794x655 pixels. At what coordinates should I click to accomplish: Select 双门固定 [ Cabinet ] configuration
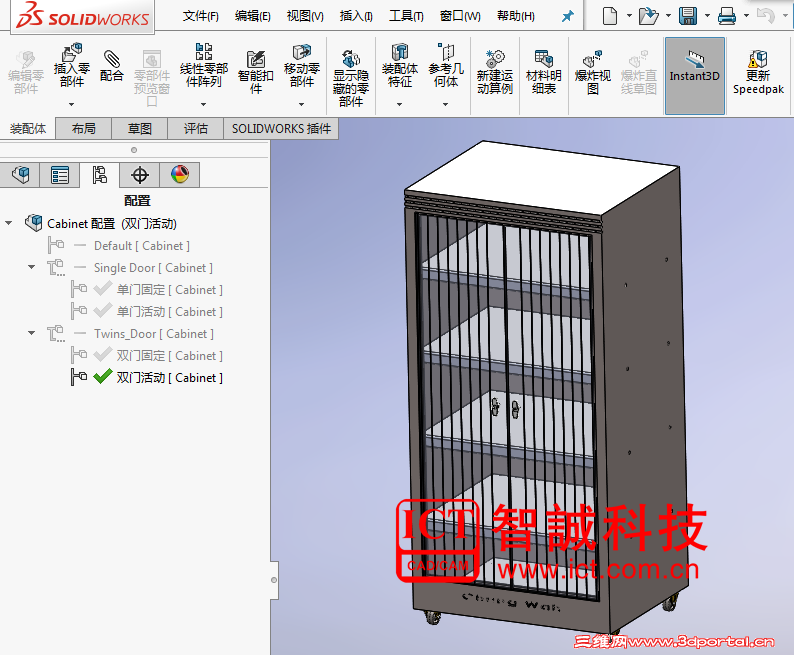point(170,355)
